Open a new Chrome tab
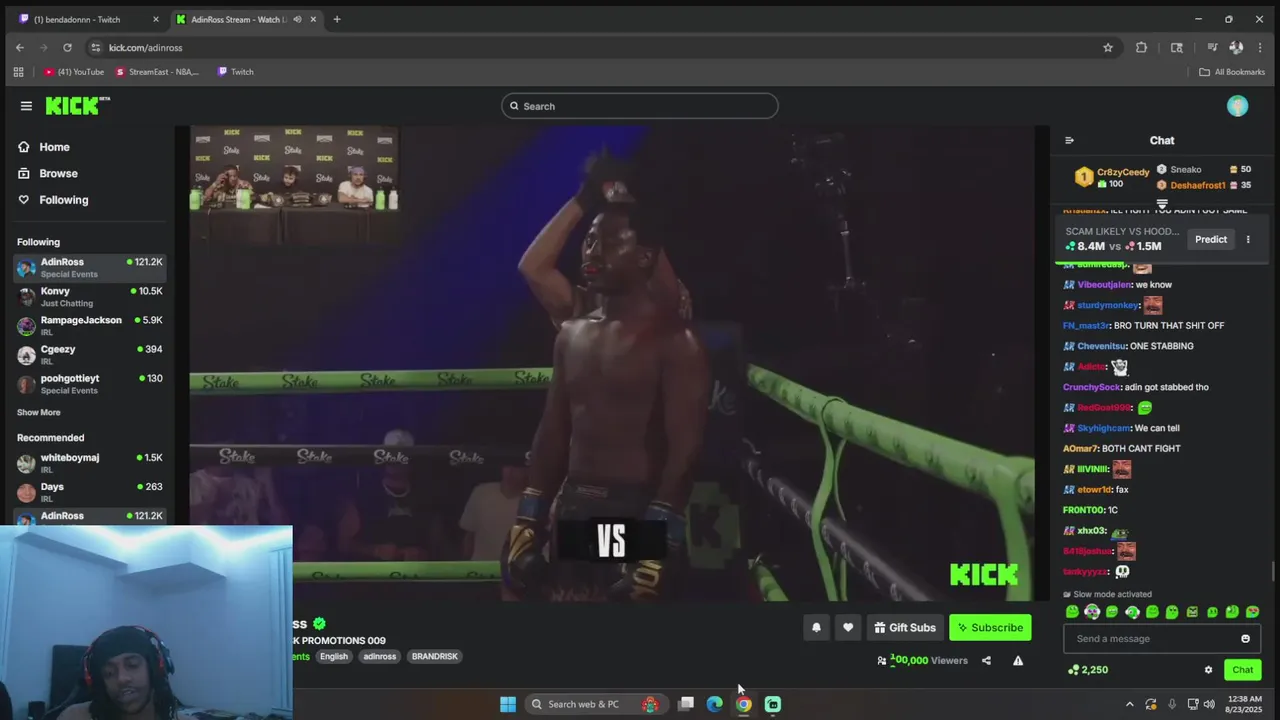The width and height of the screenshot is (1280, 720). (x=337, y=19)
